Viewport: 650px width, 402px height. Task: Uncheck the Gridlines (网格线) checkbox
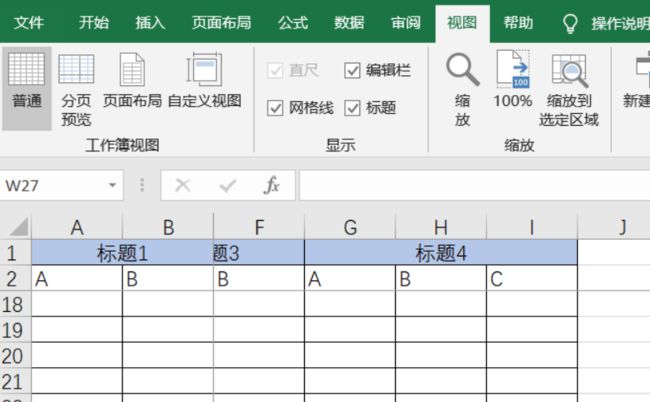click(x=275, y=108)
